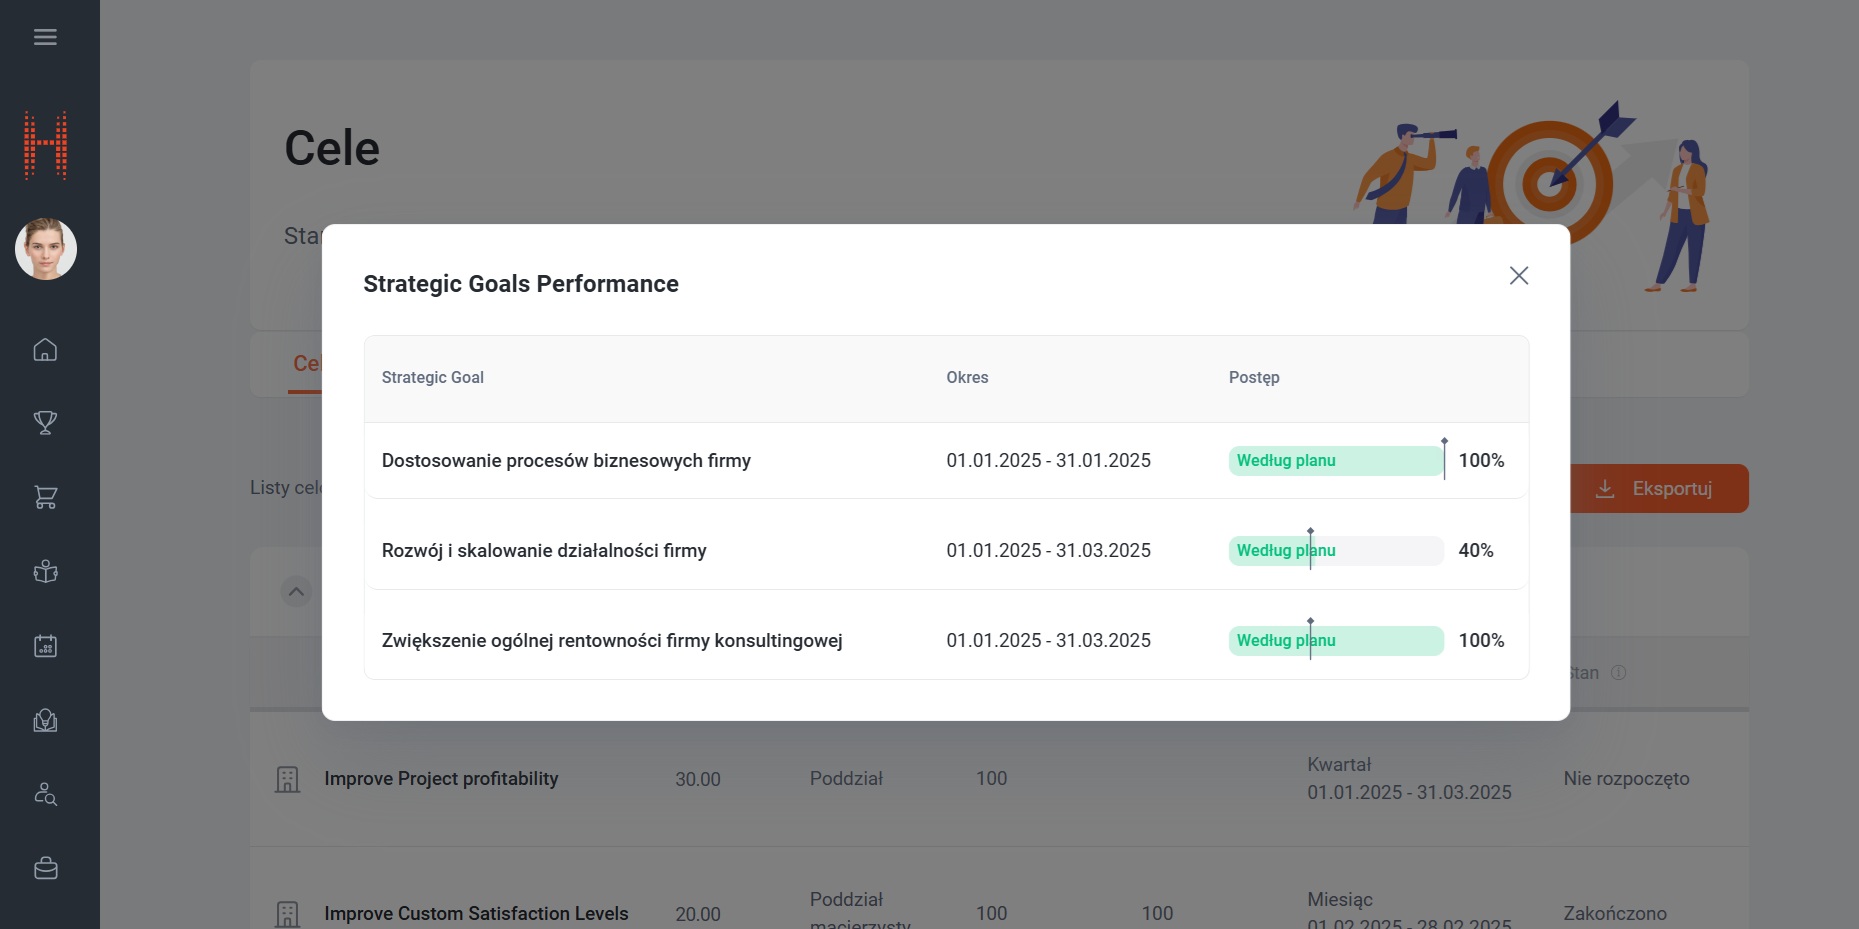Viewport: 1859px width, 929px height.
Task: Click progress bar for Dostosowanie procesów biznesowych
Action: click(1335, 461)
